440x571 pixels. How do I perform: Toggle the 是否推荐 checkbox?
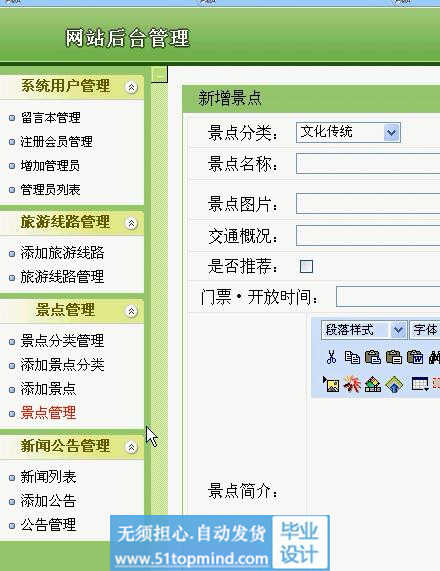coord(306,266)
